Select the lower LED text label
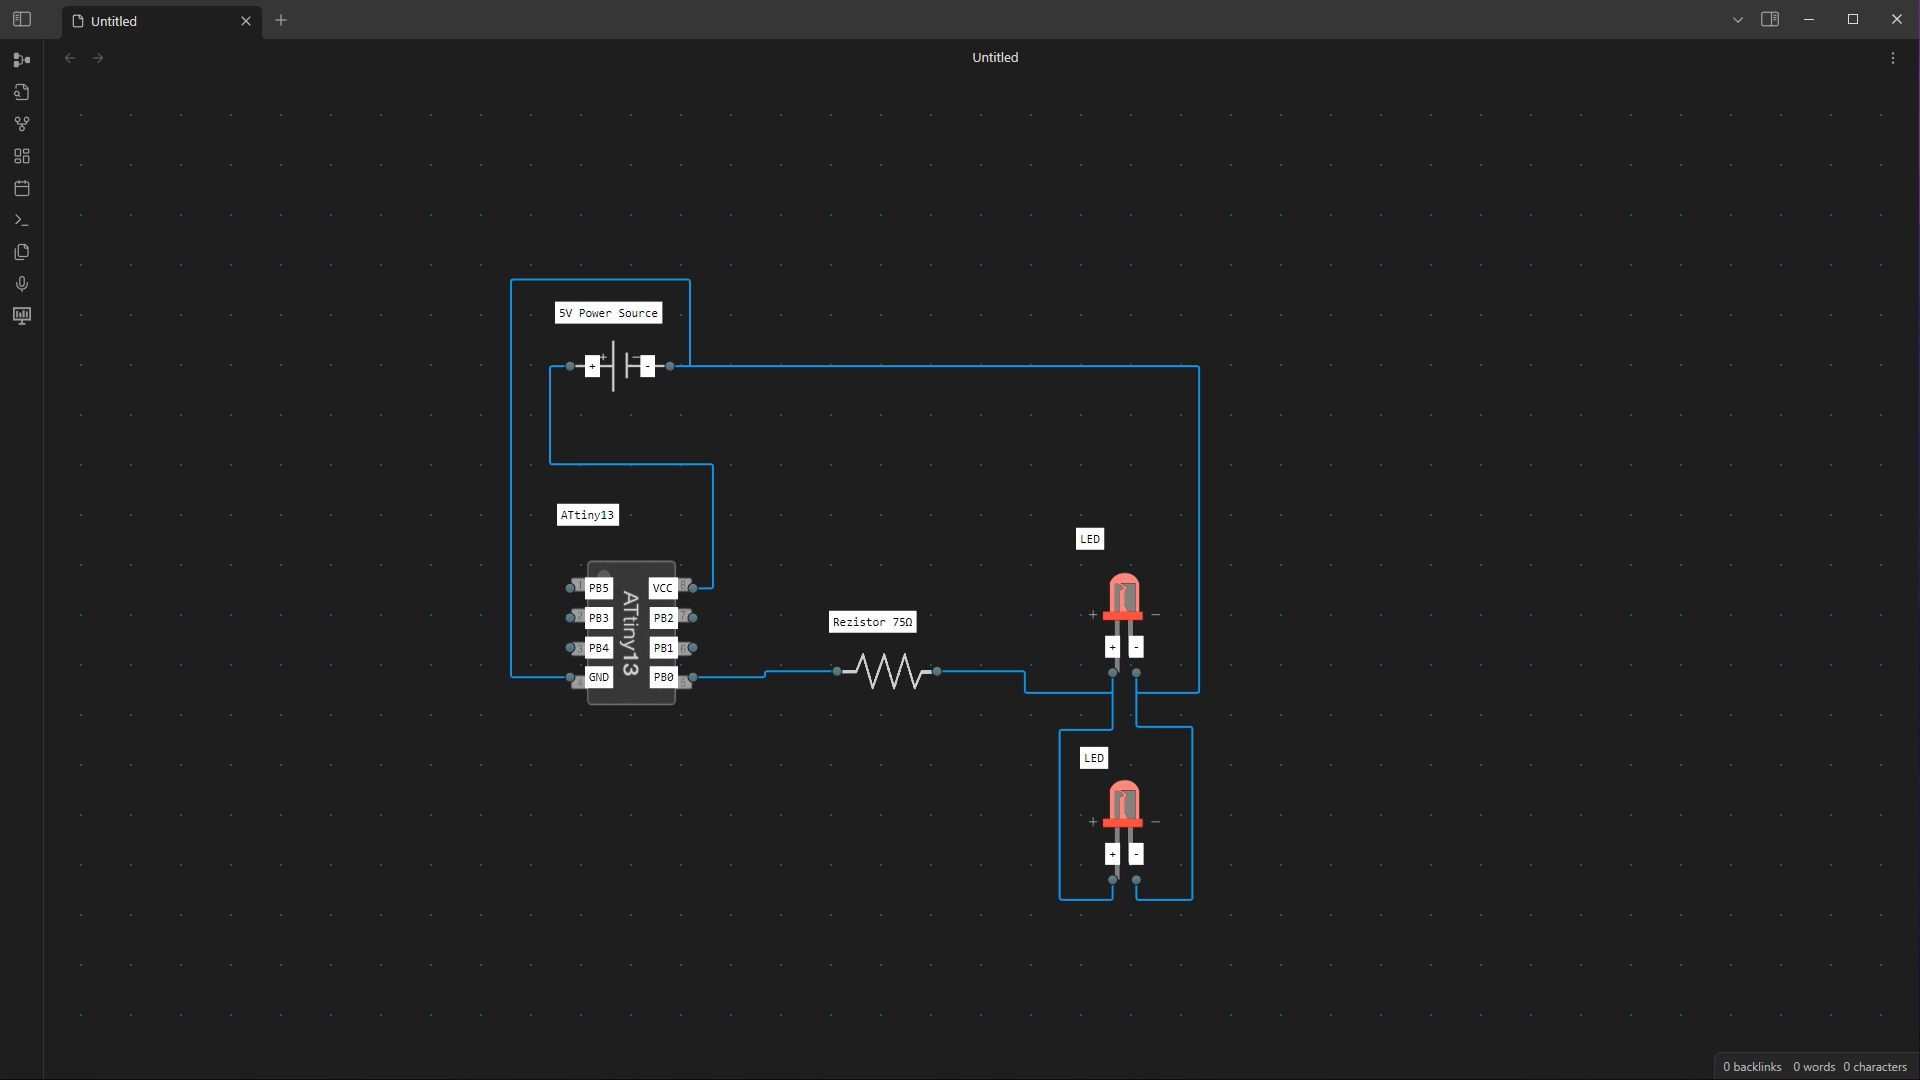The height and width of the screenshot is (1080, 1920). 1094,758
